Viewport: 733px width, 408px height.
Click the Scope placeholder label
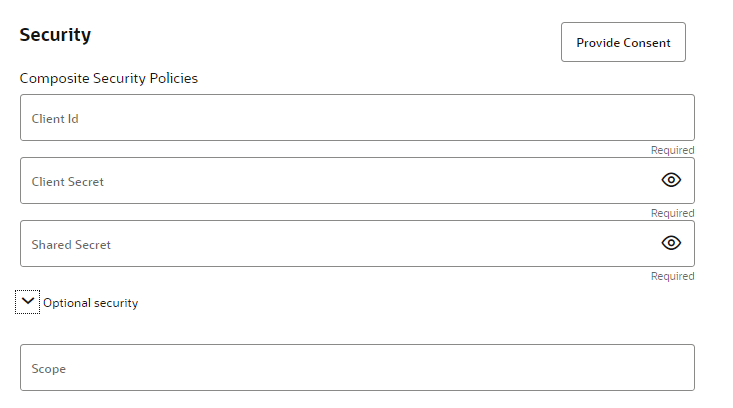[49, 369]
